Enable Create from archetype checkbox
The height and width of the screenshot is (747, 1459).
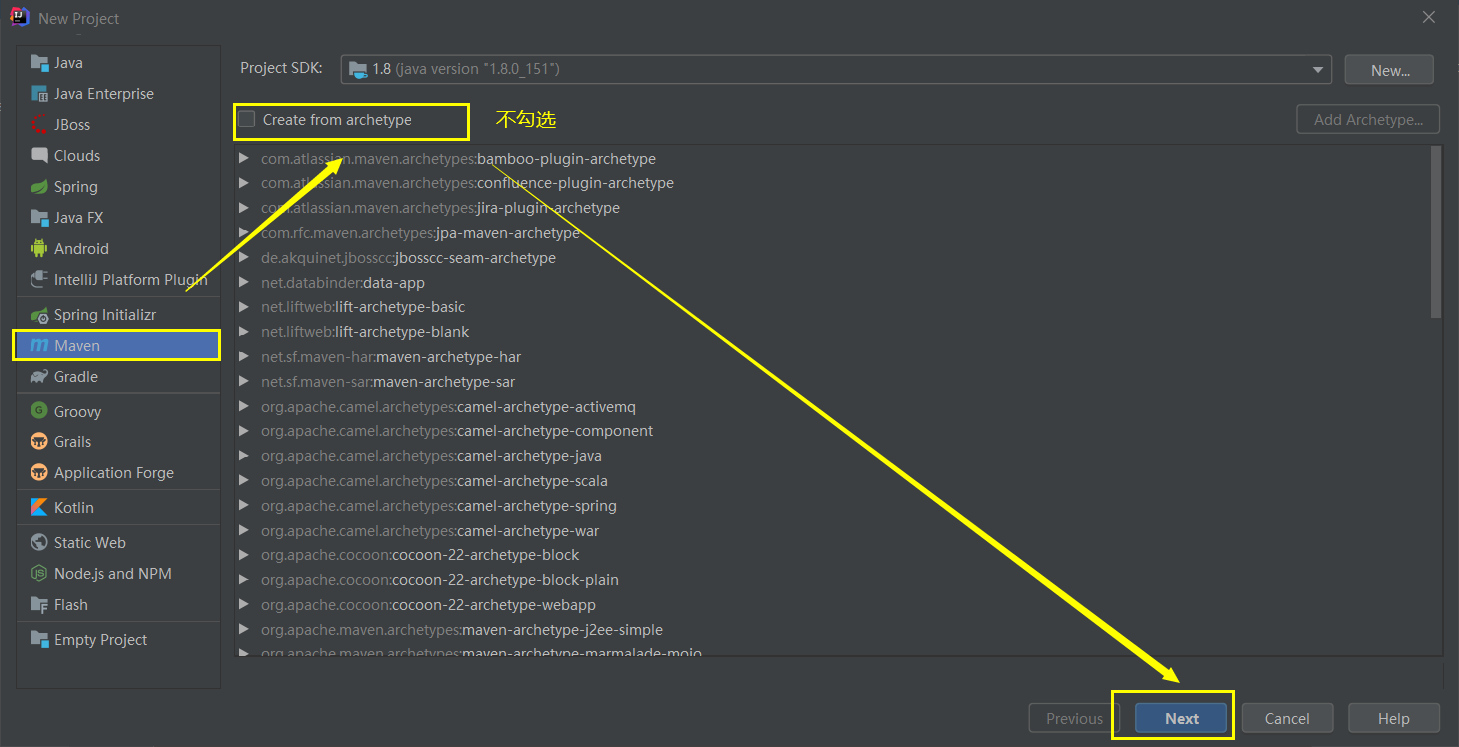click(247, 119)
